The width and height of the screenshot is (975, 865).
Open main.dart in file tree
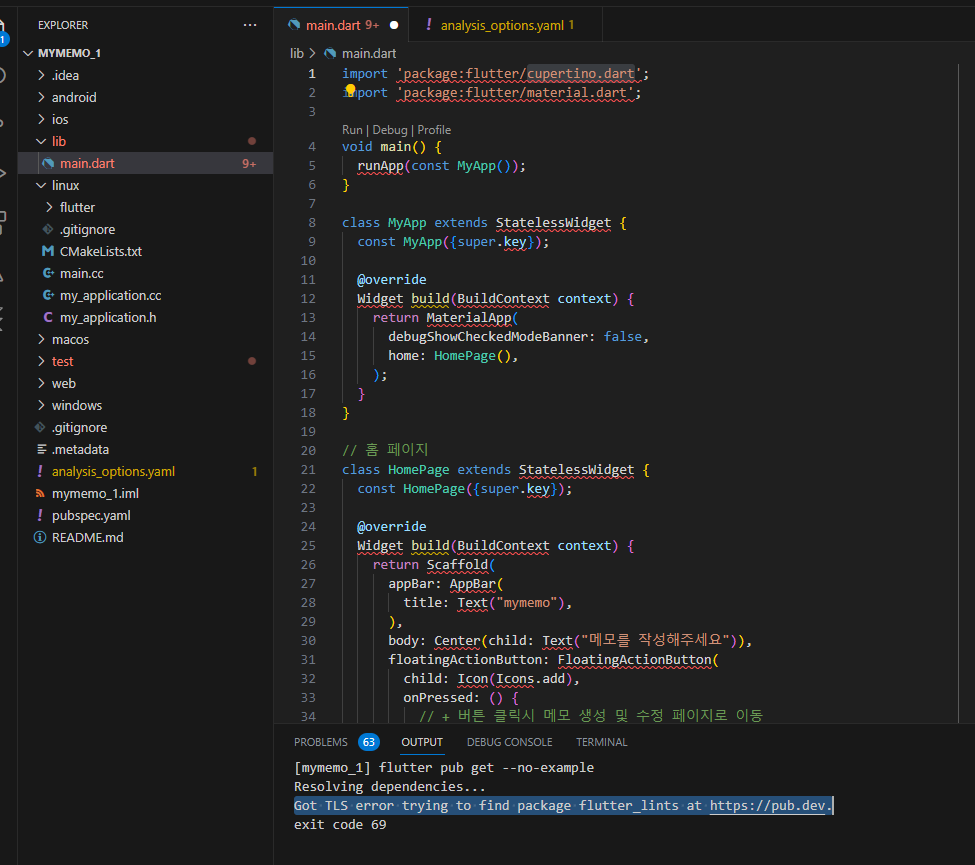[x=146, y=164]
